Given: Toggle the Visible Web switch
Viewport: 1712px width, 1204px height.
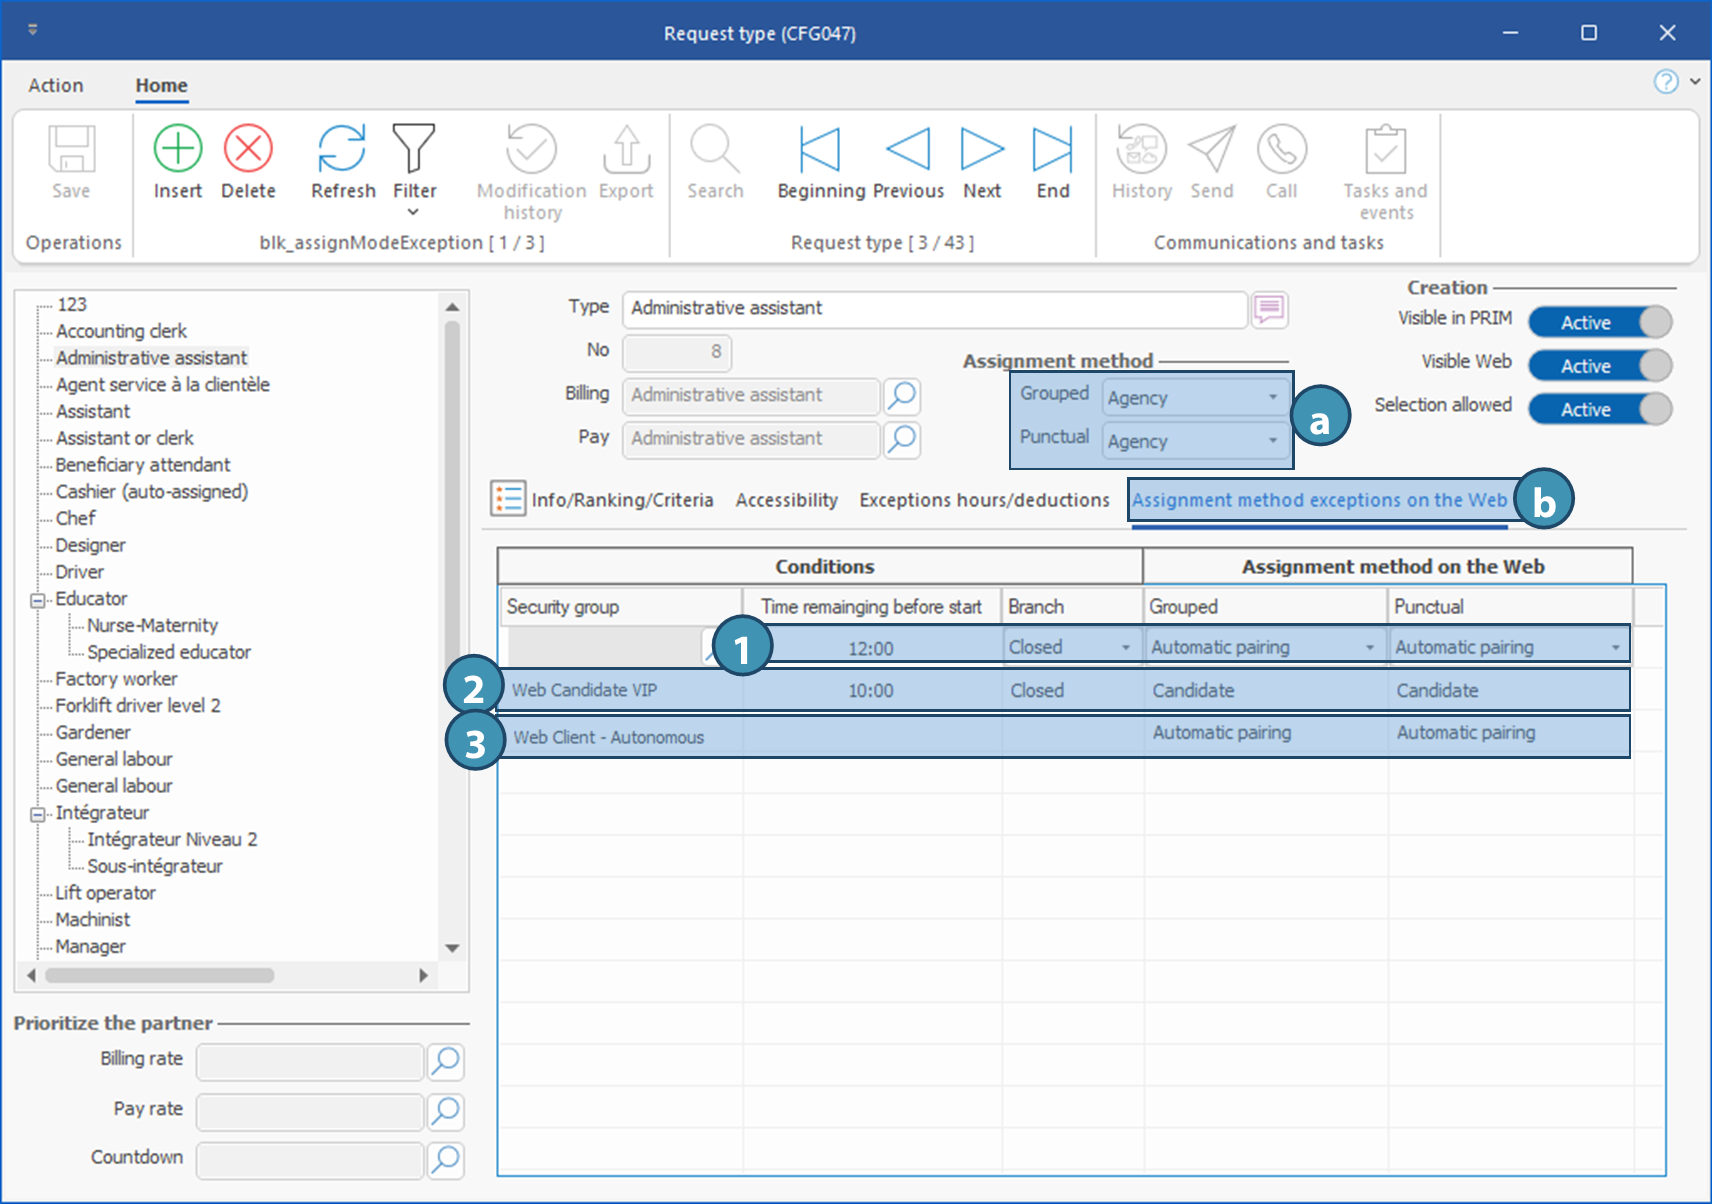Looking at the screenshot, I should tap(1599, 366).
